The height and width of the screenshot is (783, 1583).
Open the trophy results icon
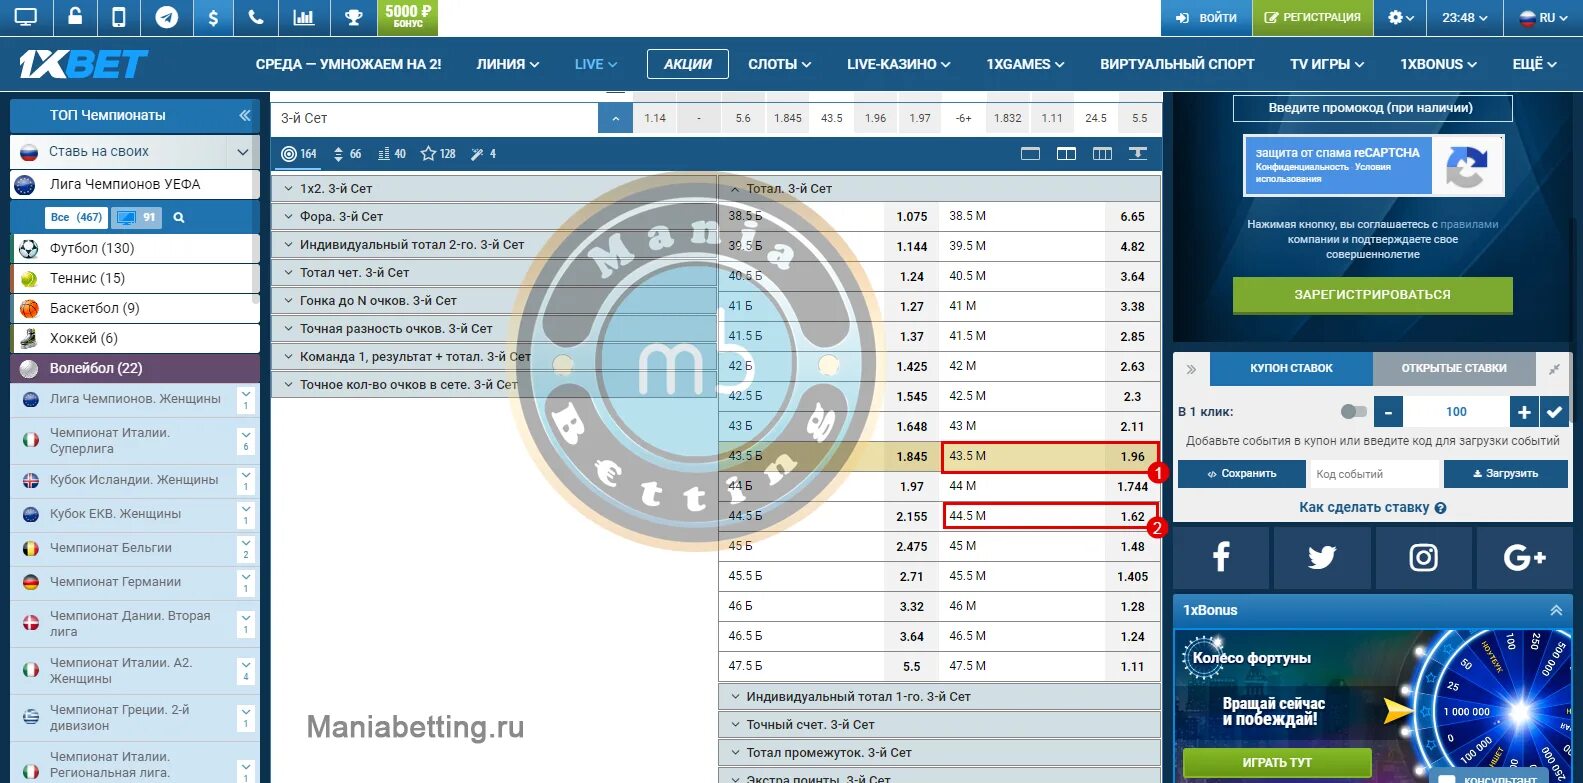point(353,17)
